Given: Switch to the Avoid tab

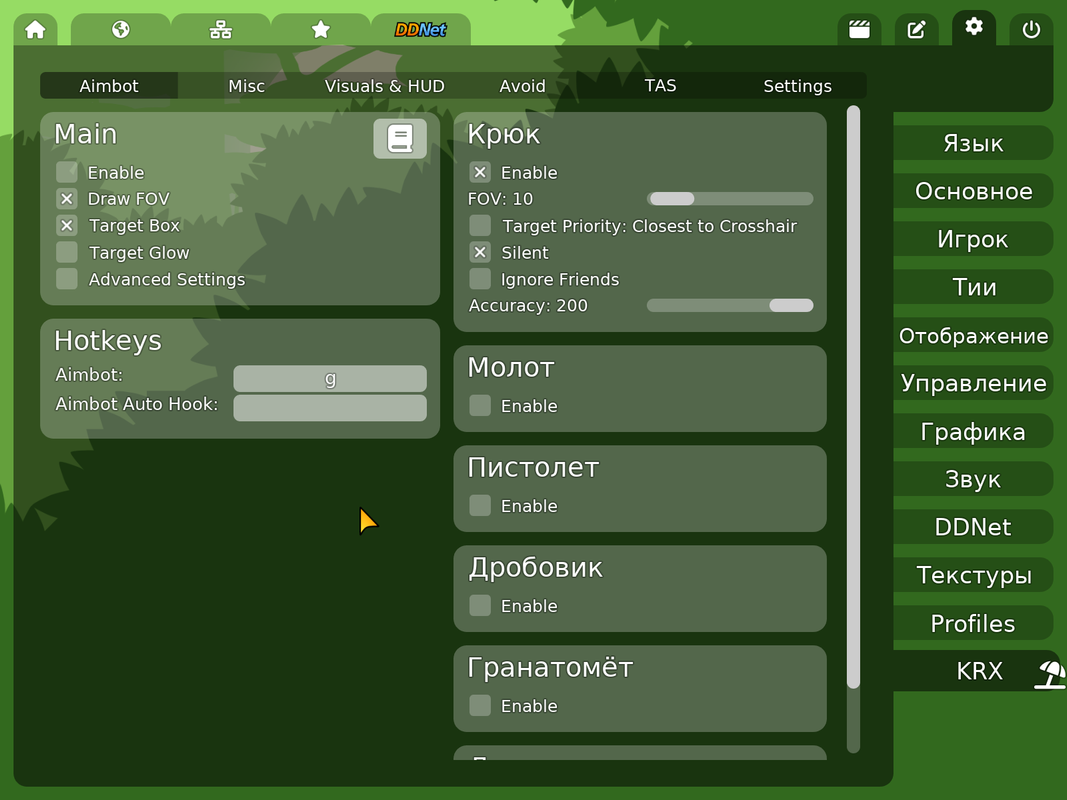Looking at the screenshot, I should click(522, 86).
